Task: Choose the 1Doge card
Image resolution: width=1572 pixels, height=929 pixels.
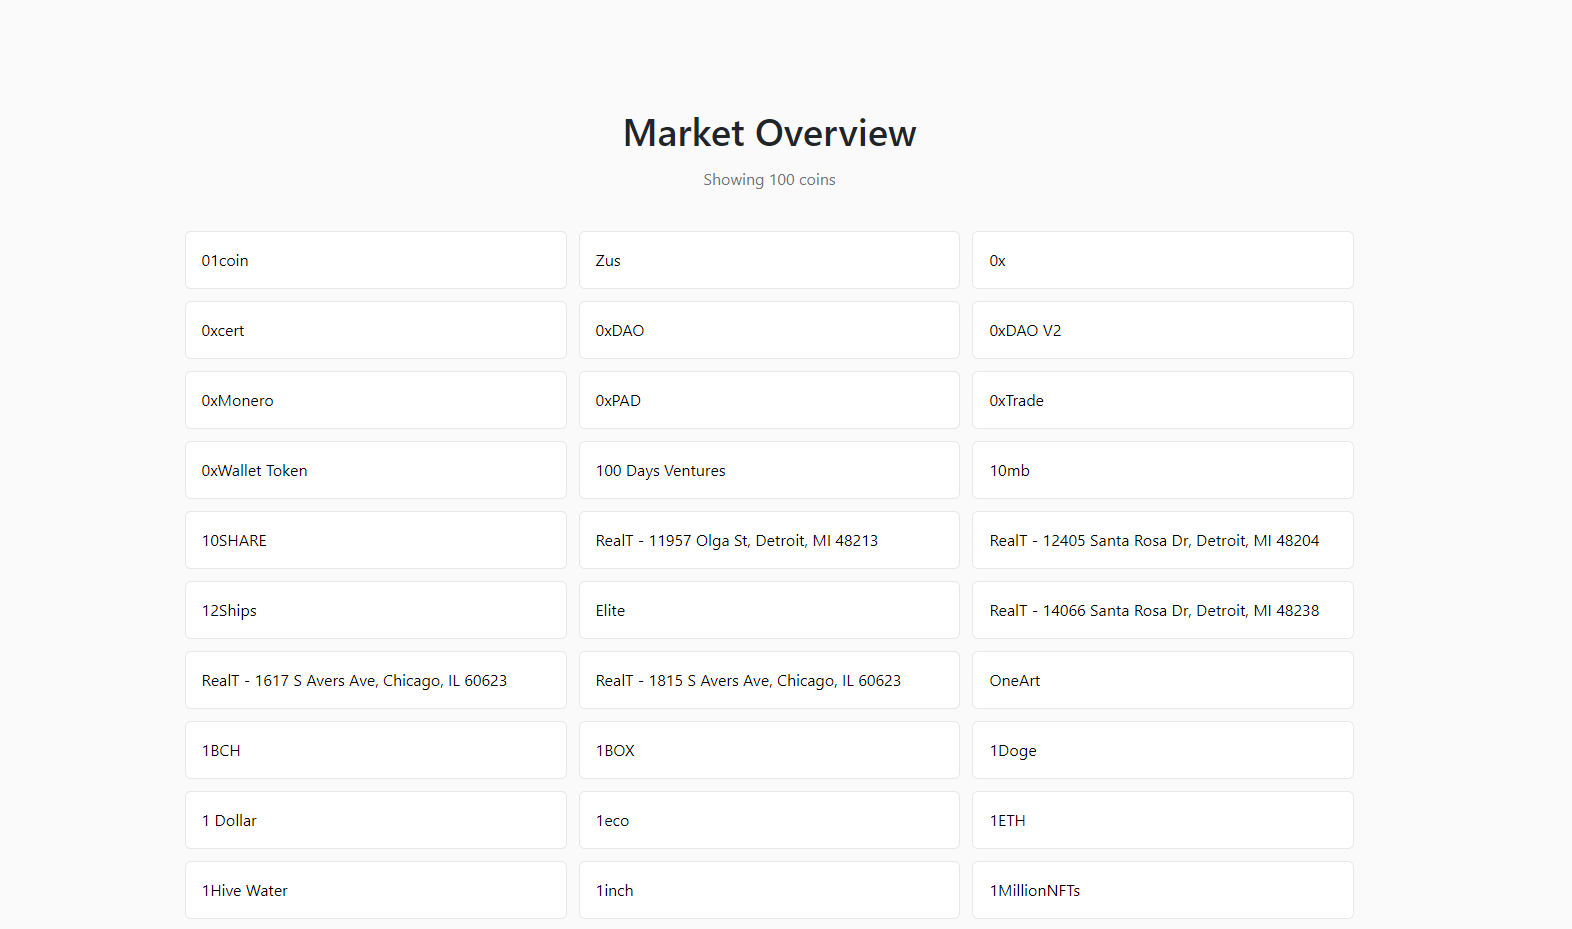Action: [x=1163, y=750]
